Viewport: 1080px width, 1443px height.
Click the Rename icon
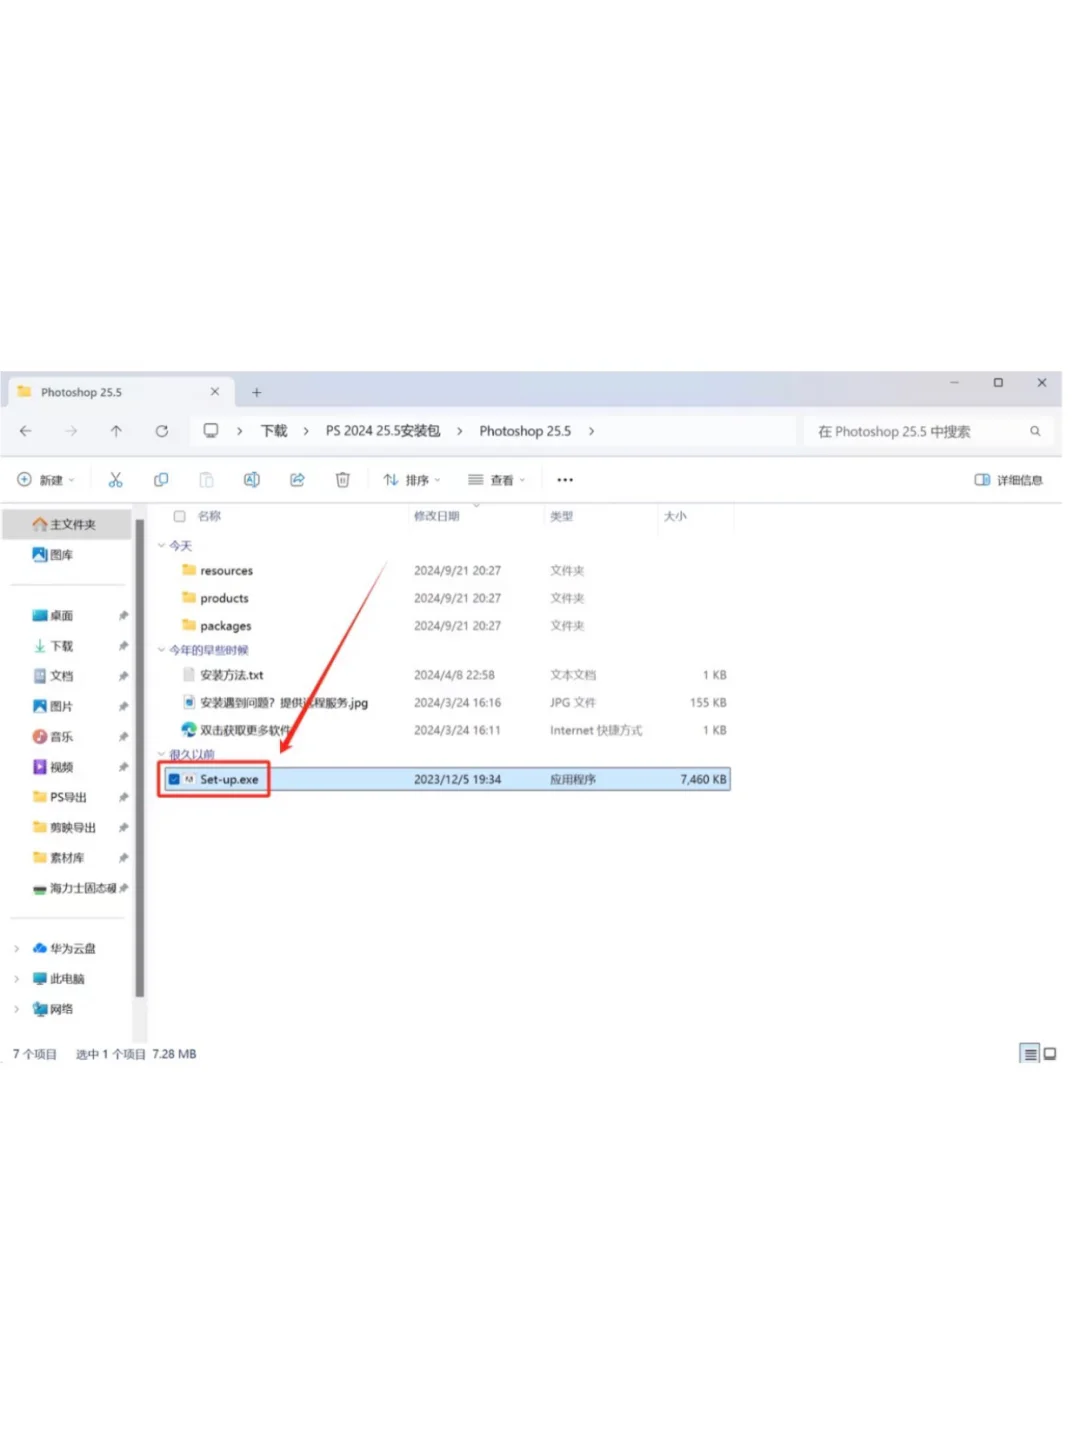click(x=252, y=480)
